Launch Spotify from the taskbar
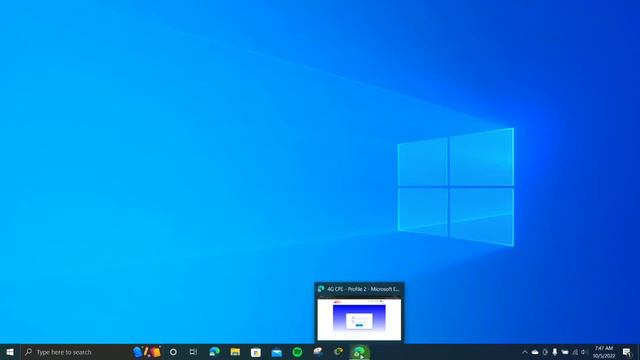The height and width of the screenshot is (360, 640). tap(297, 352)
